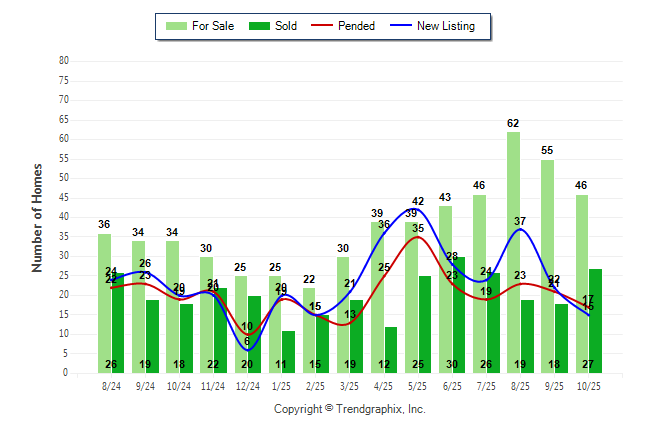Click the Copyright Trendgraphix, Inc. text
Viewport: 646px width, 434px height.
coord(350,409)
